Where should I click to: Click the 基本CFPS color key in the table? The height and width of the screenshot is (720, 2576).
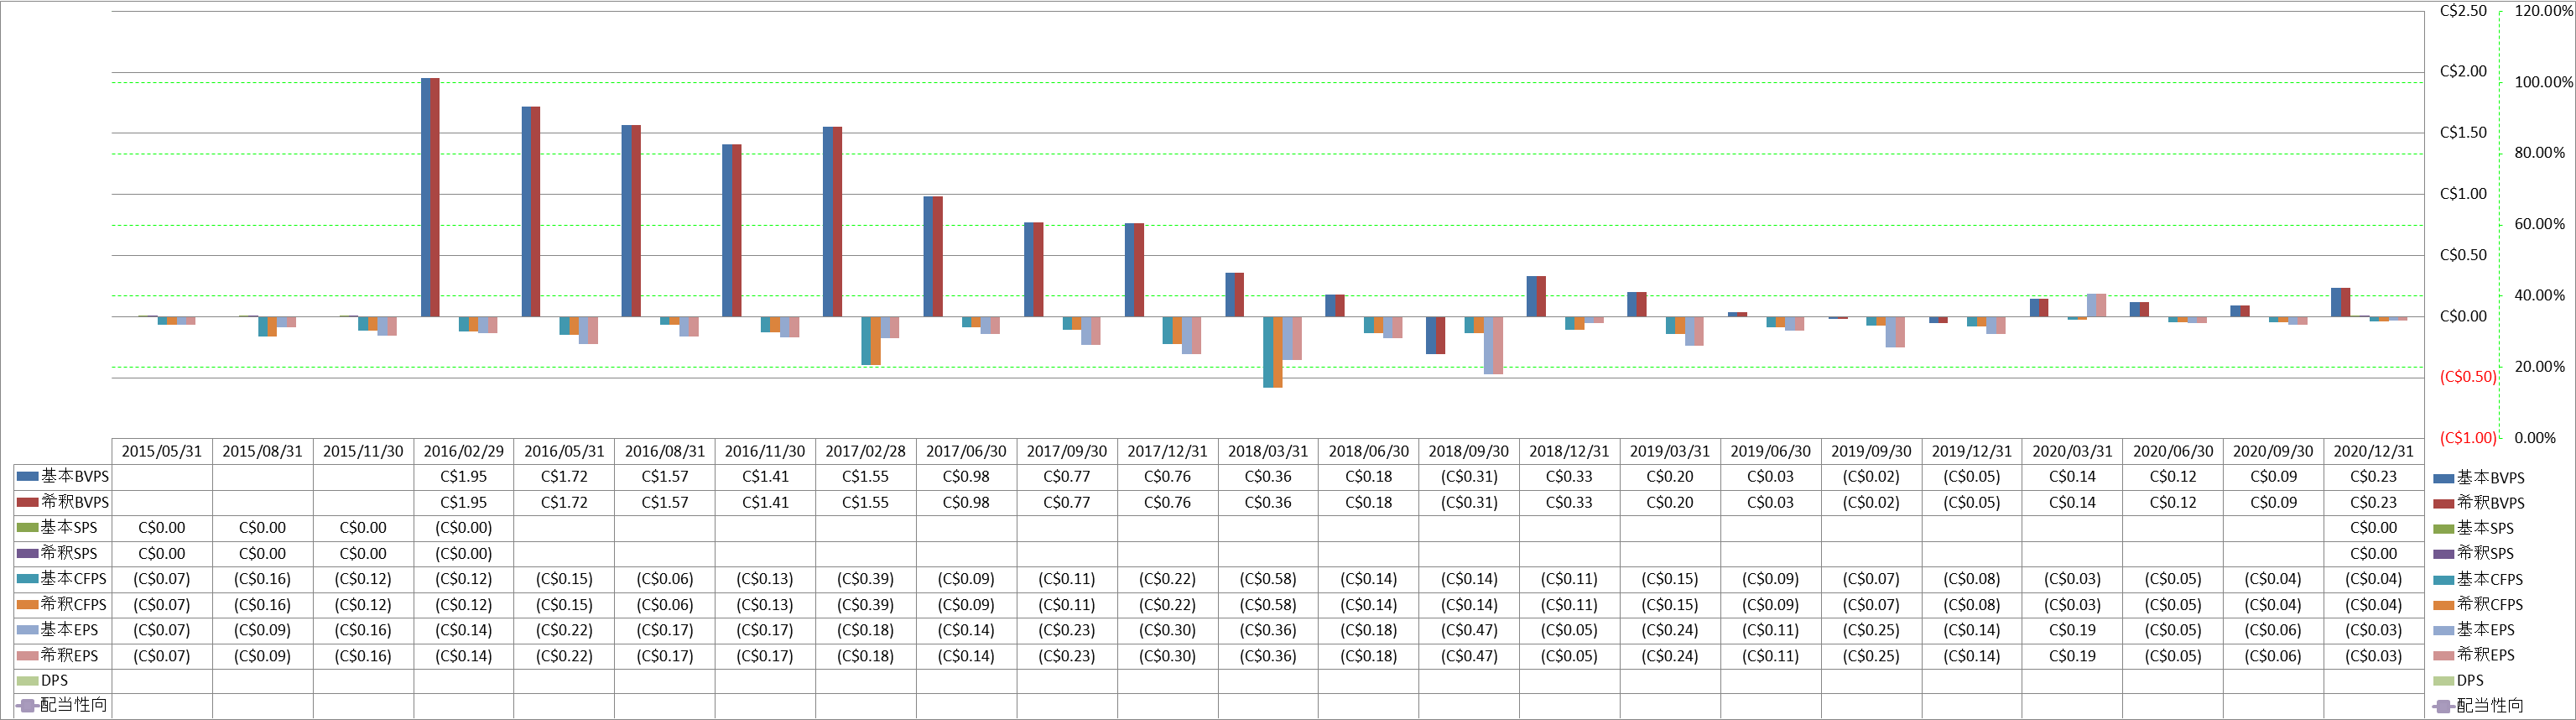tap(27, 578)
